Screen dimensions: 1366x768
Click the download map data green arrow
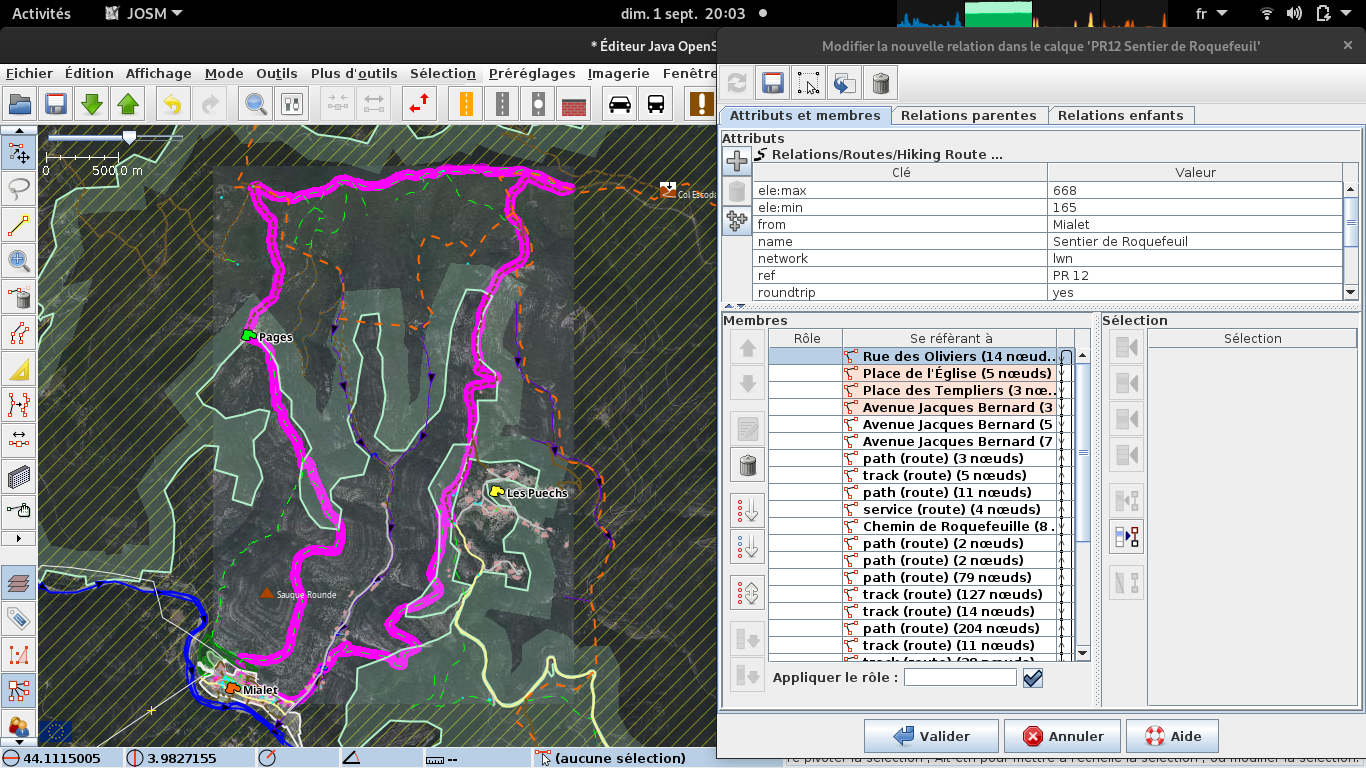tap(91, 104)
